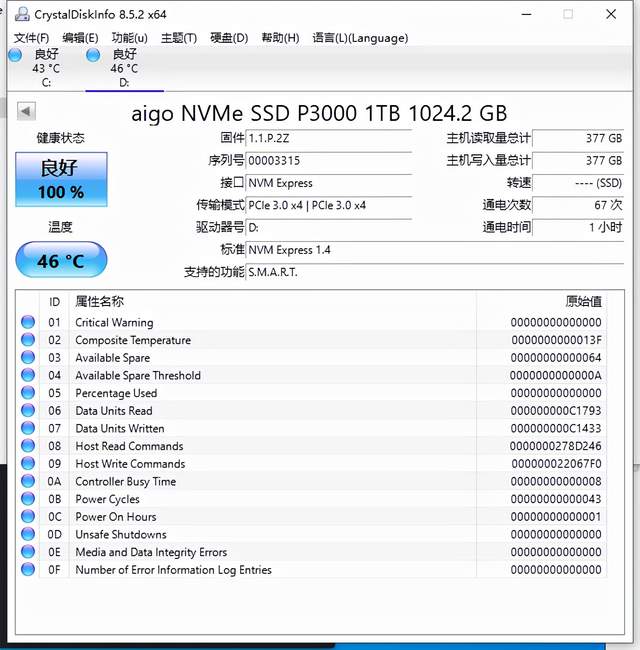Select the Host Write Commands attribute name
Image resolution: width=640 pixels, height=650 pixels.
click(130, 463)
